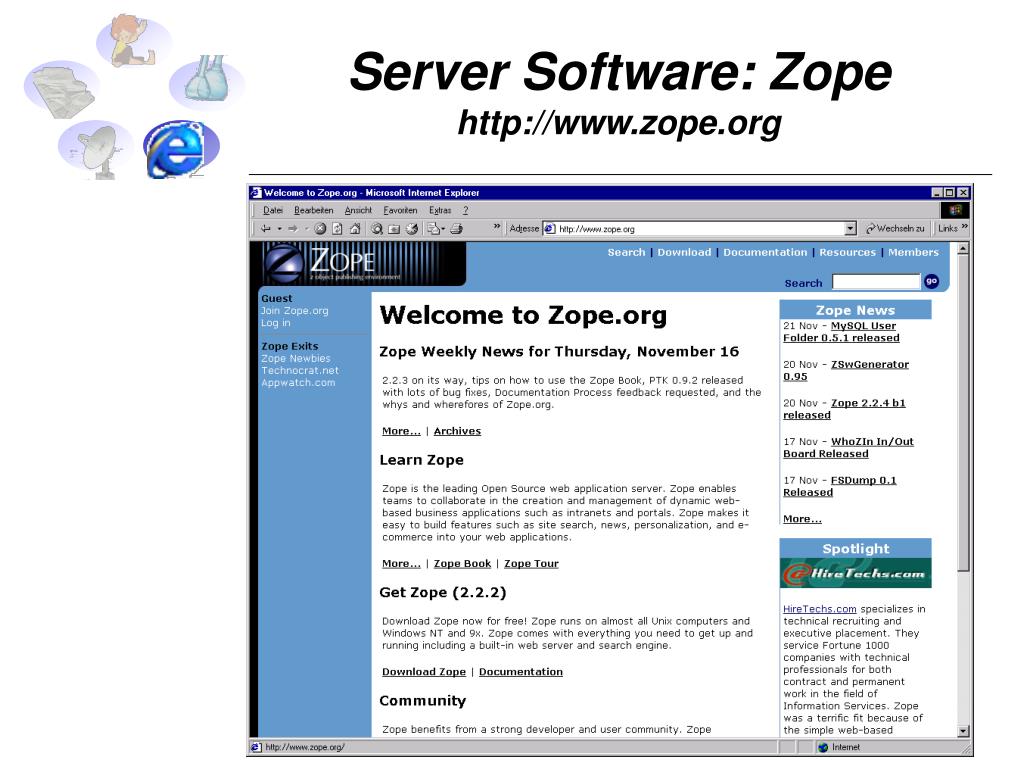Image resolution: width=1024 pixels, height=768 pixels.
Task: Open the History toolbar icon
Action: point(411,229)
